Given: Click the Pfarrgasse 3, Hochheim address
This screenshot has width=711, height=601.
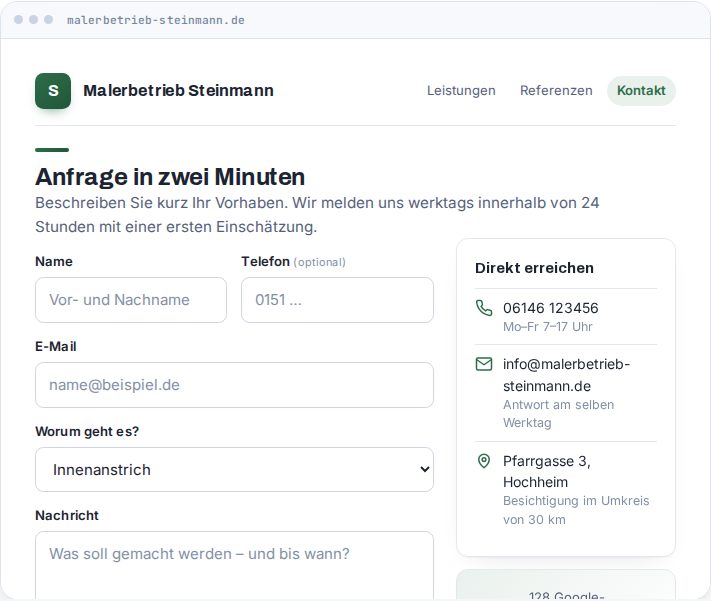Looking at the screenshot, I should point(547,472).
